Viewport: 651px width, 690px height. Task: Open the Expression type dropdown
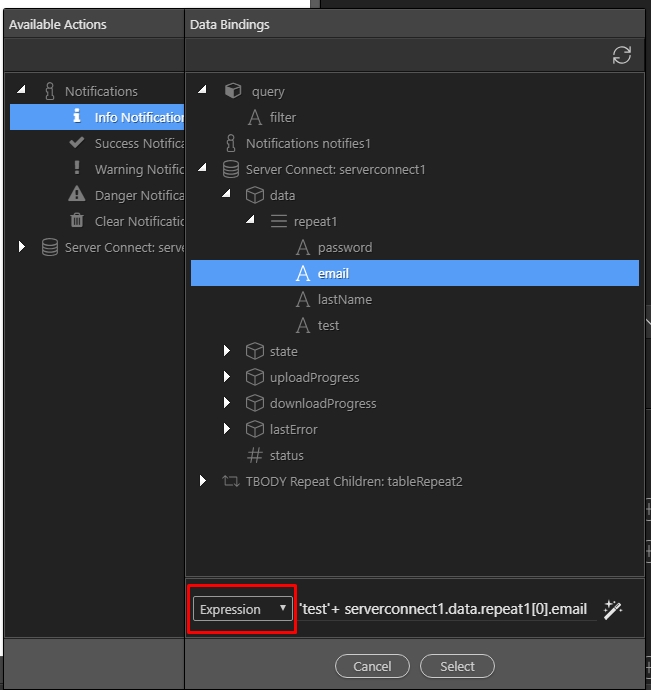[x=243, y=609]
